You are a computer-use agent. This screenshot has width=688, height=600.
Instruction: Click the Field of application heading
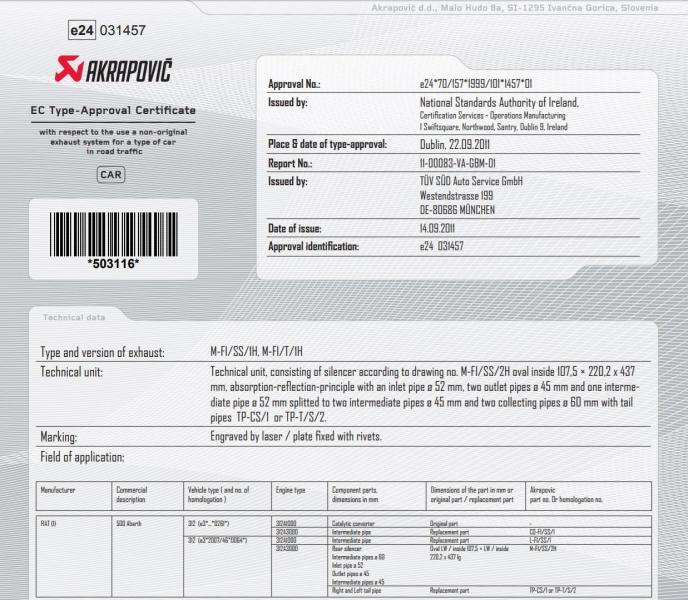coord(82,457)
